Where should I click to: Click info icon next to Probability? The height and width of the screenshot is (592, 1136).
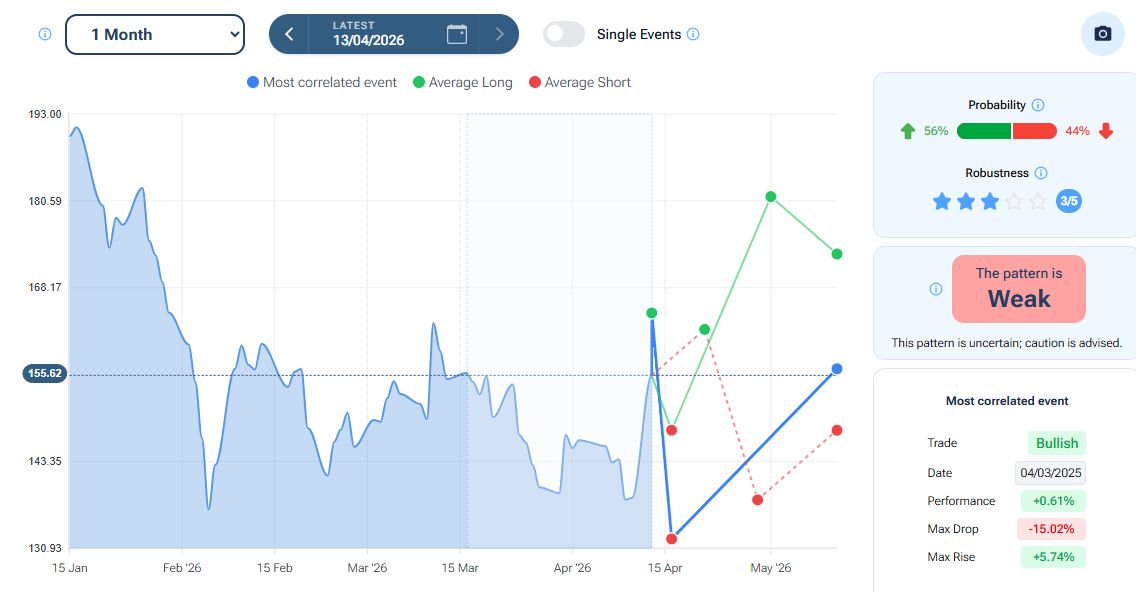1038,105
